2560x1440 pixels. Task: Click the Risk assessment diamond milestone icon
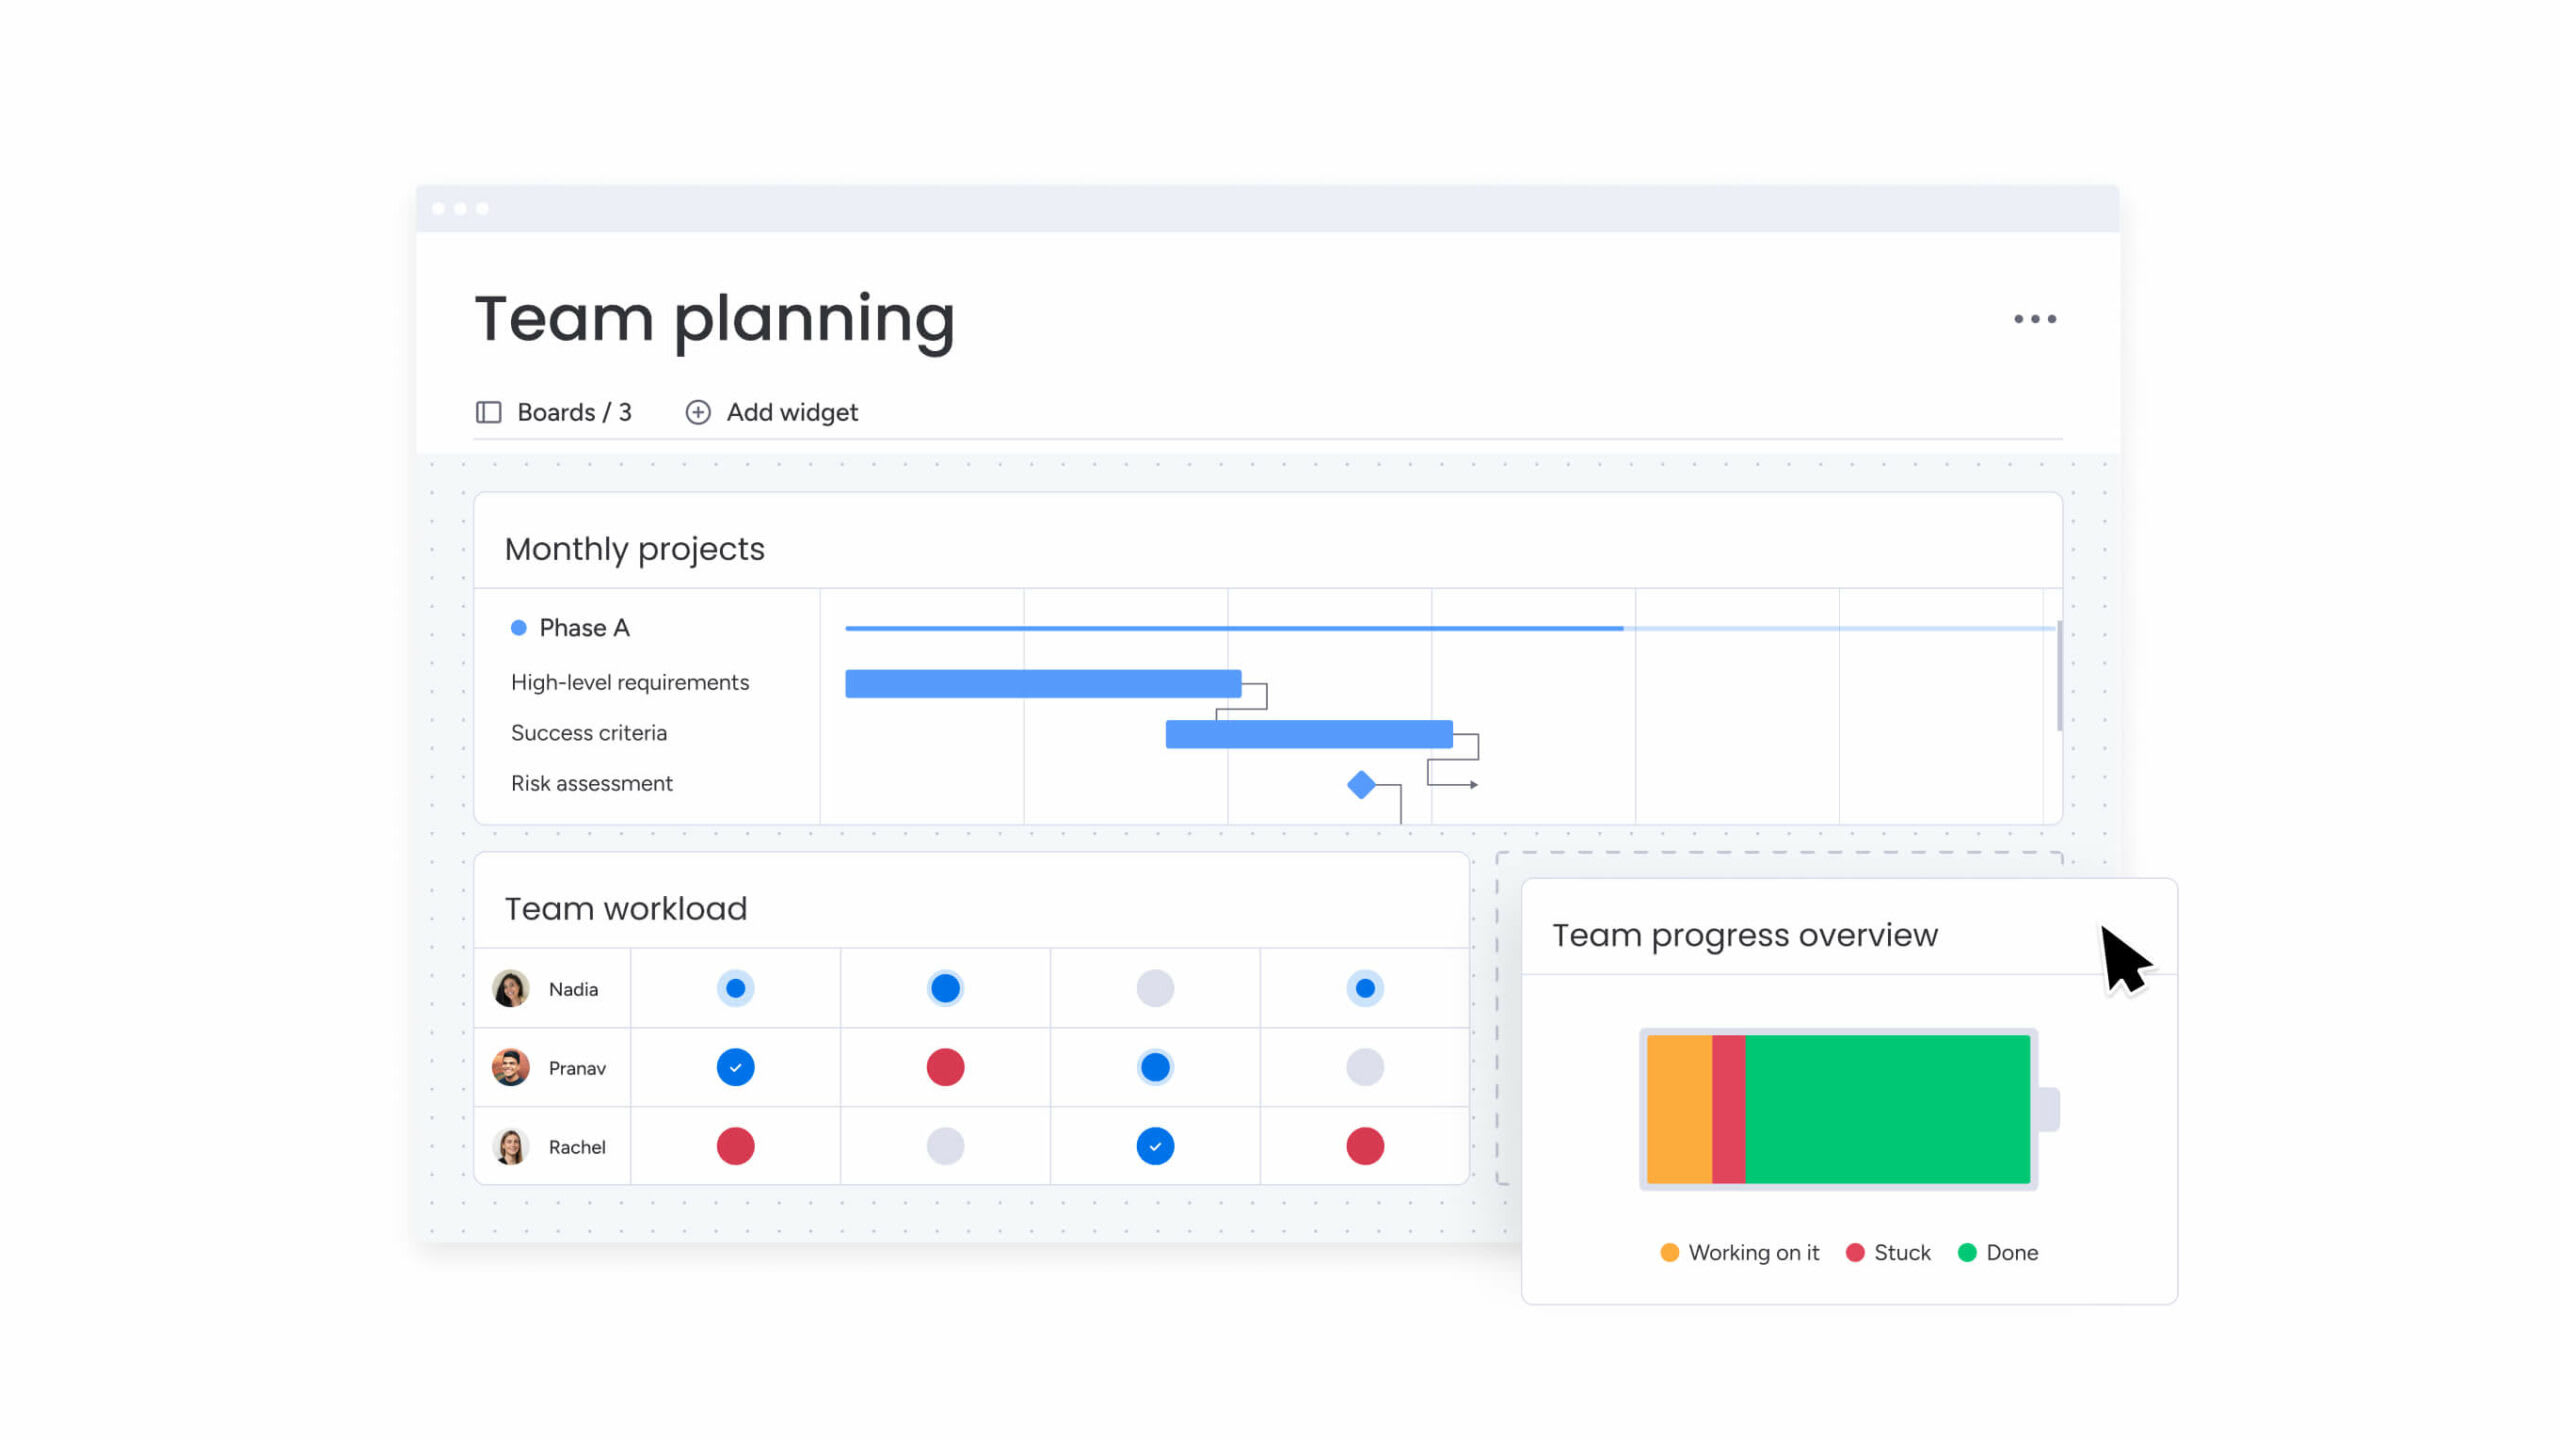1361,784
